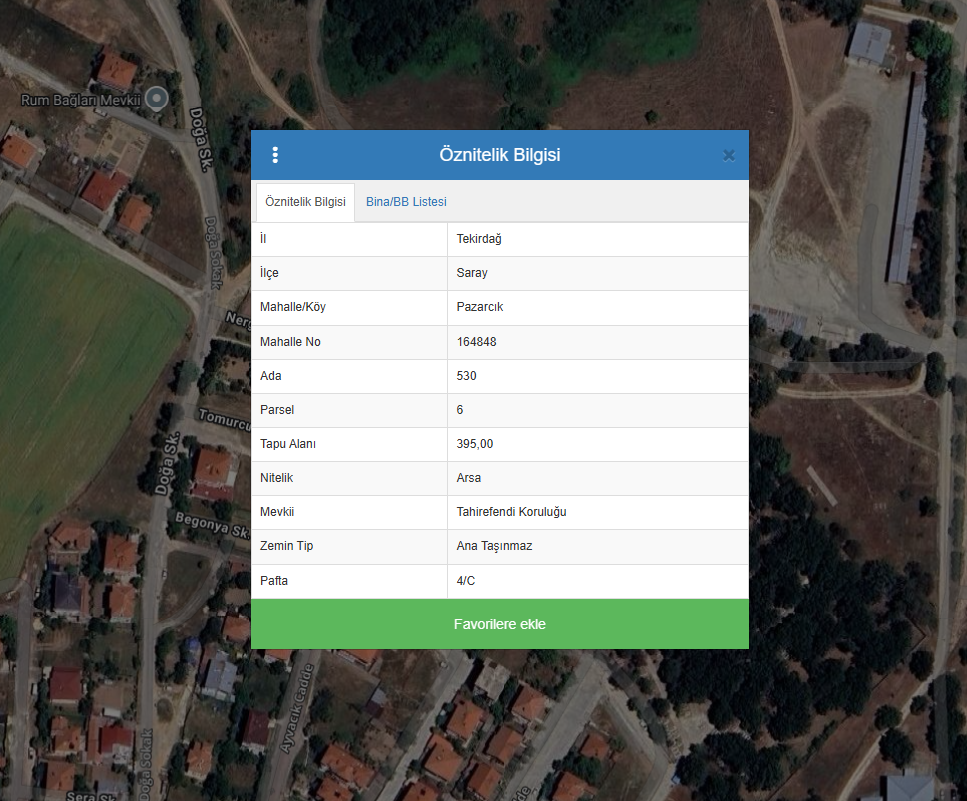The width and height of the screenshot is (967, 801).
Task: Click the Pazarcık Mahalle/Köy value
Action: tap(480, 307)
